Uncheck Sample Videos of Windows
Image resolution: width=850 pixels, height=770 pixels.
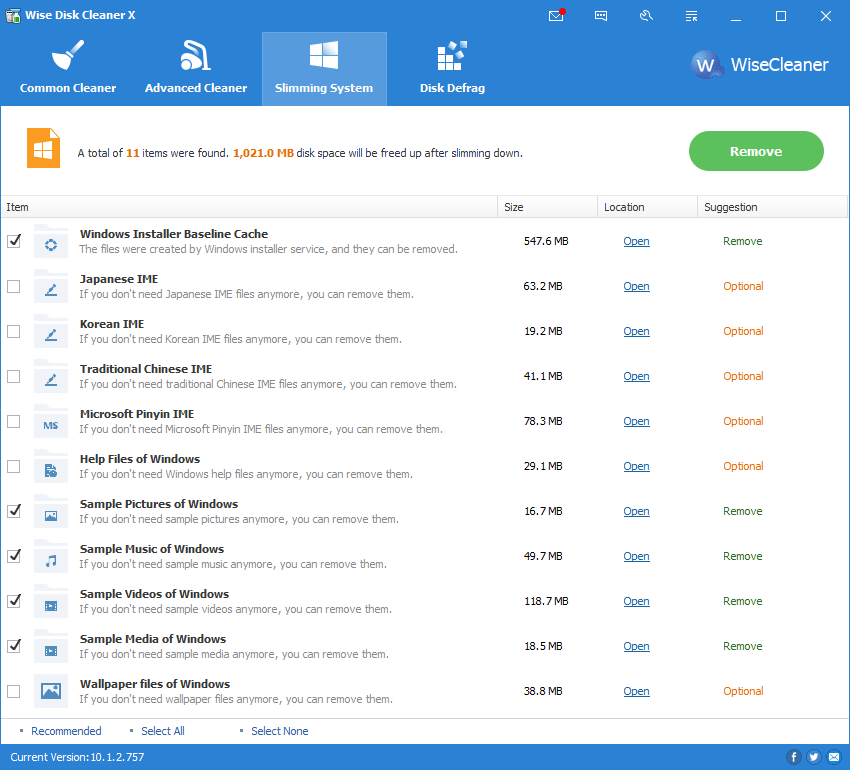[x=14, y=601]
